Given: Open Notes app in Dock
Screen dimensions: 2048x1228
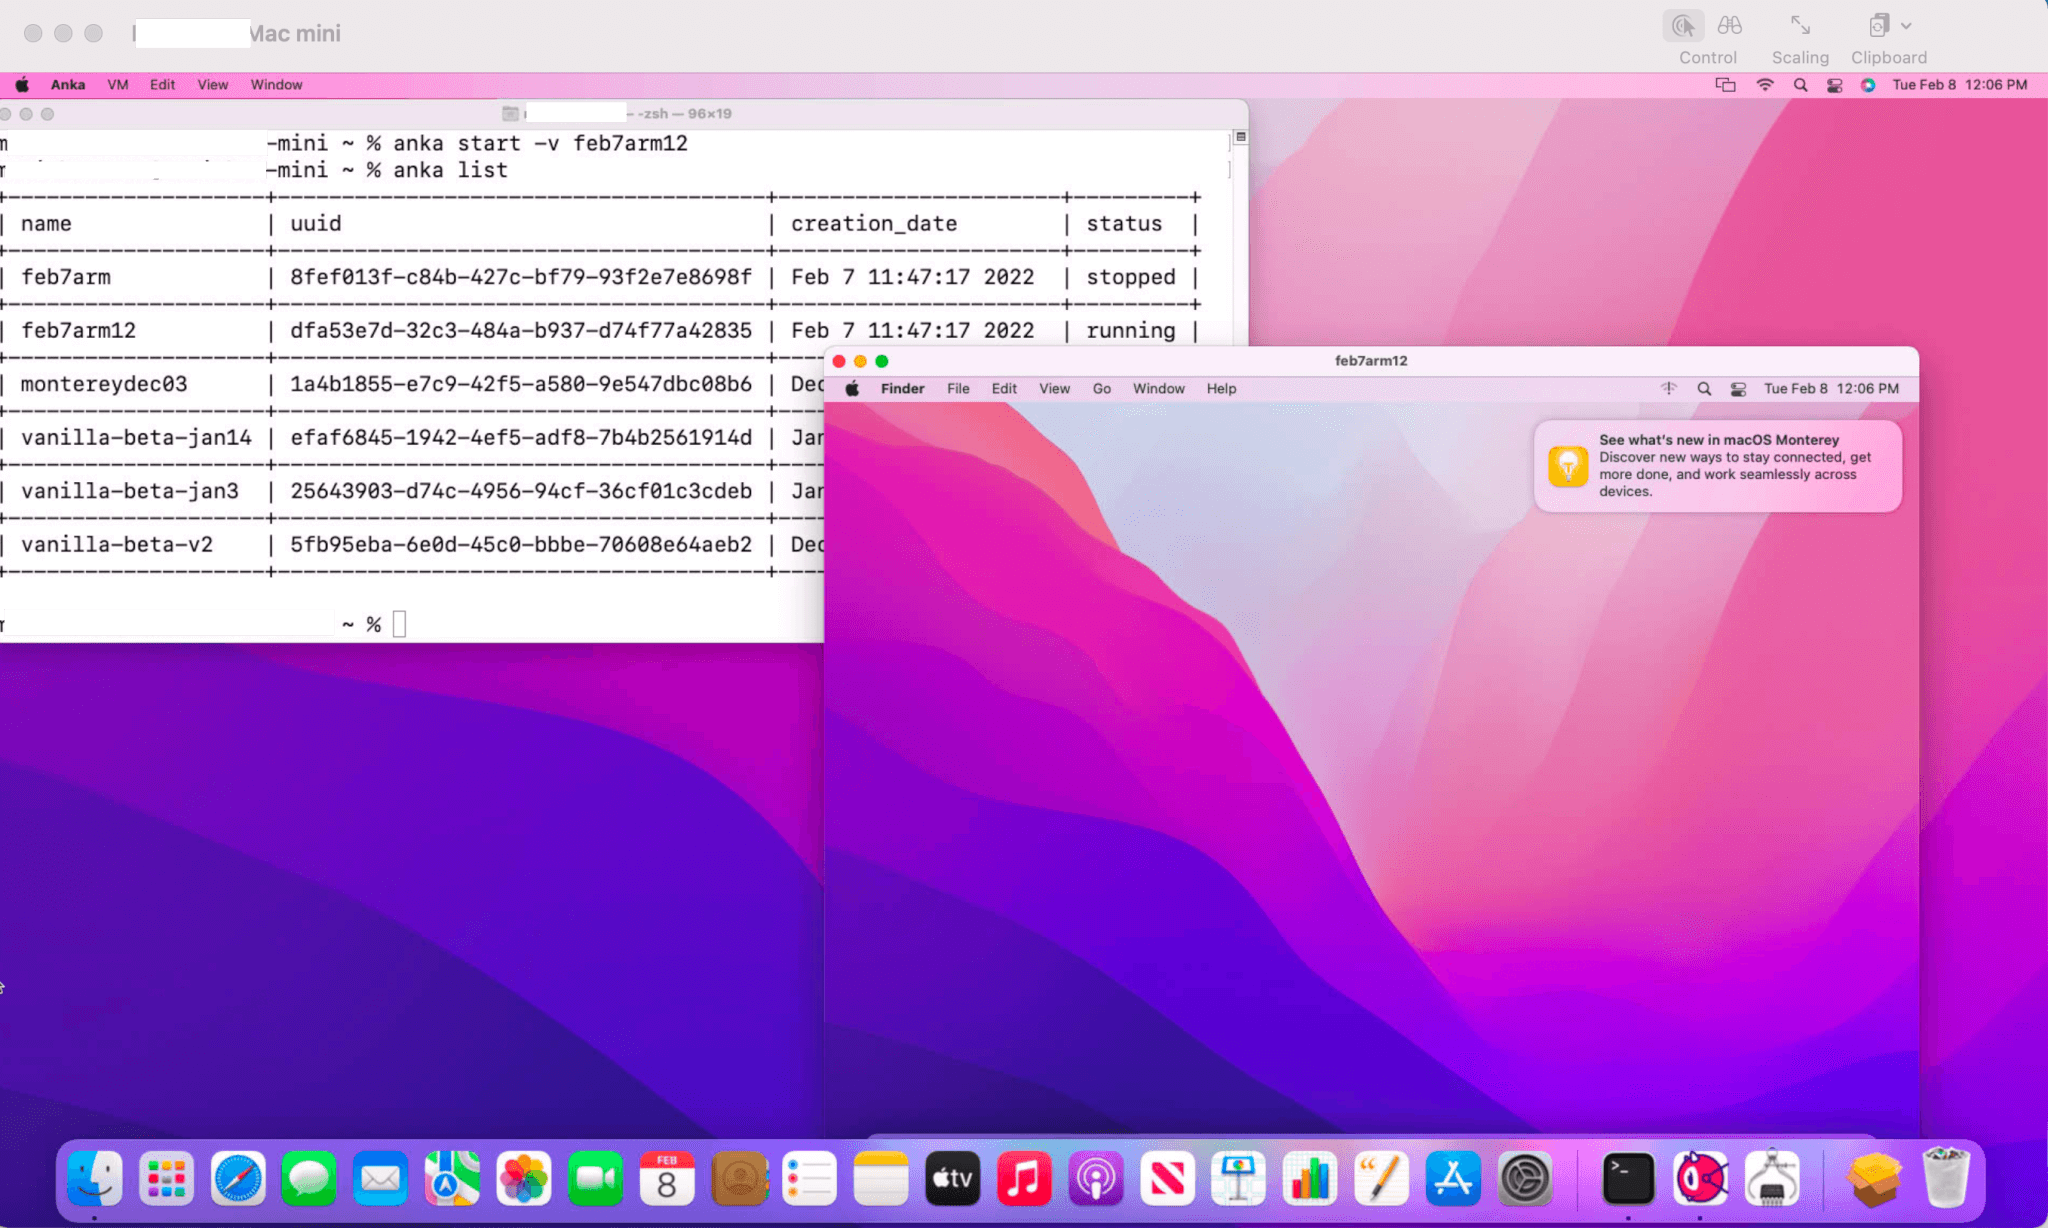Looking at the screenshot, I should point(881,1178).
